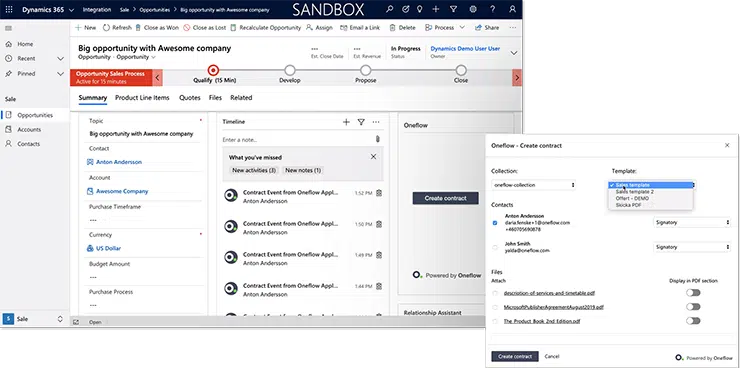740x368 pixels.
Task: Collapse the sidebar with hamburger icon
Action: tap(8, 28)
